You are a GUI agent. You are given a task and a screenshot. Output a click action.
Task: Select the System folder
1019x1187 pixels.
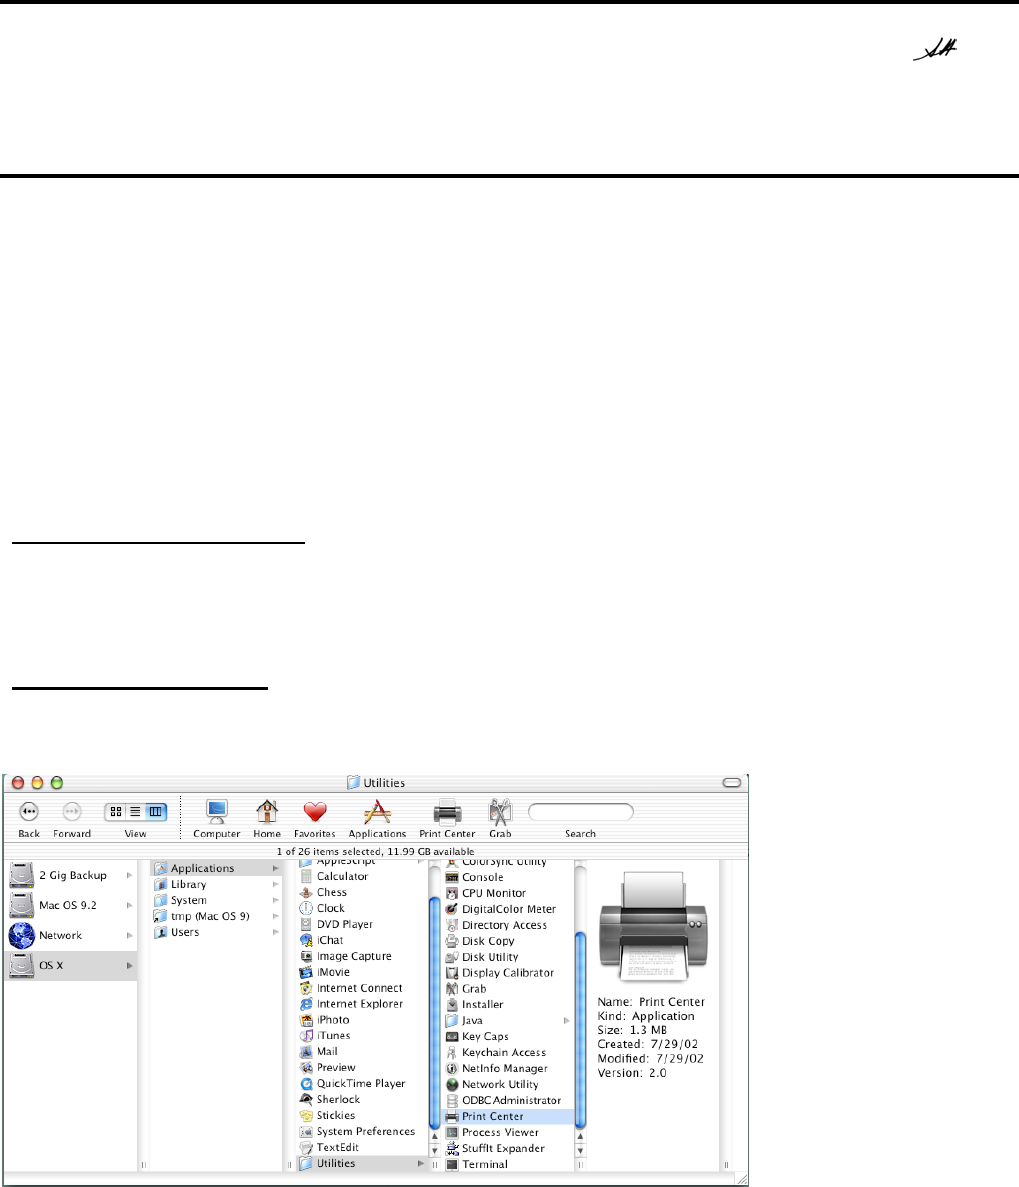[x=217, y=900]
